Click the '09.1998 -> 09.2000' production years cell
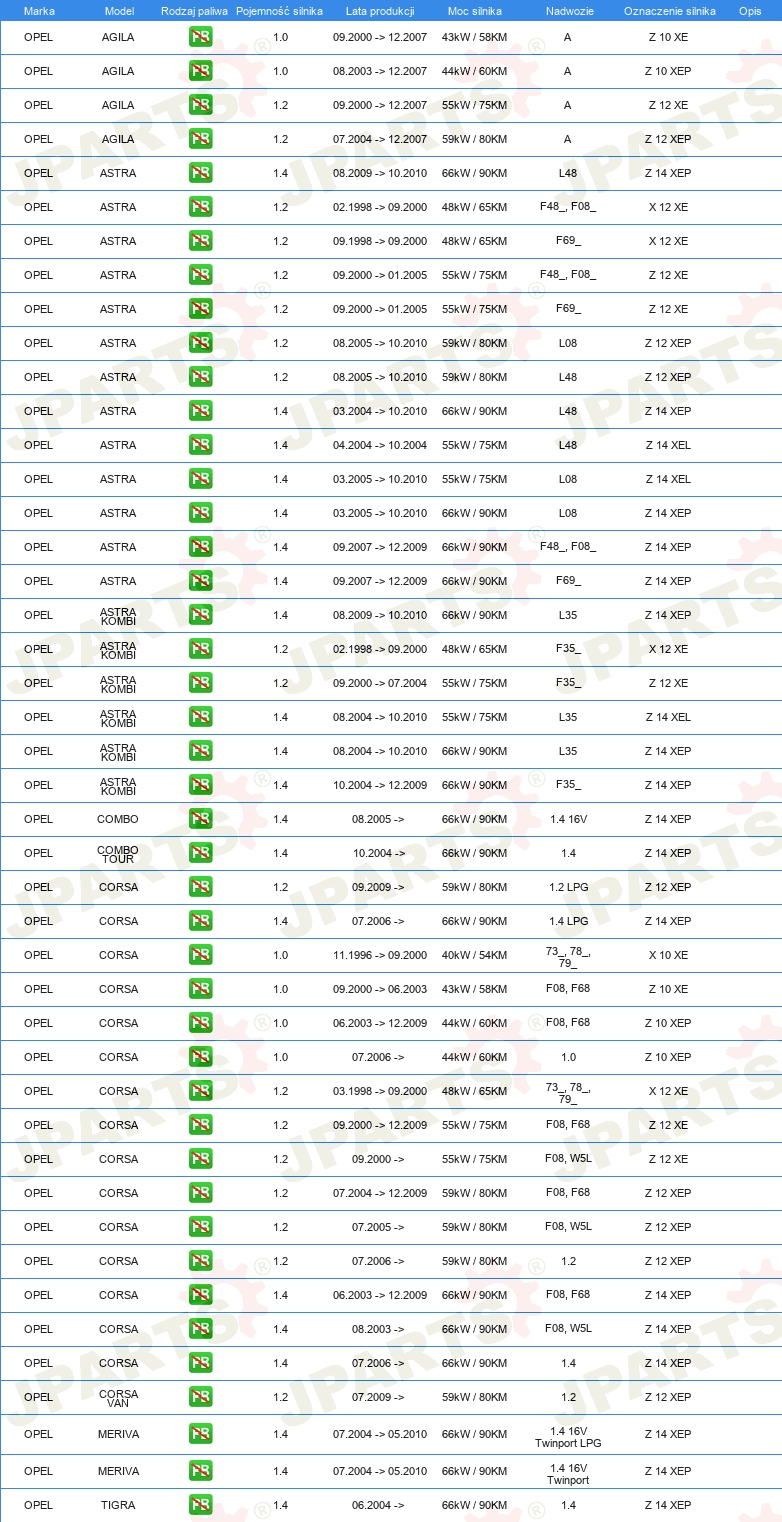This screenshot has height=1522, width=782. (x=380, y=241)
